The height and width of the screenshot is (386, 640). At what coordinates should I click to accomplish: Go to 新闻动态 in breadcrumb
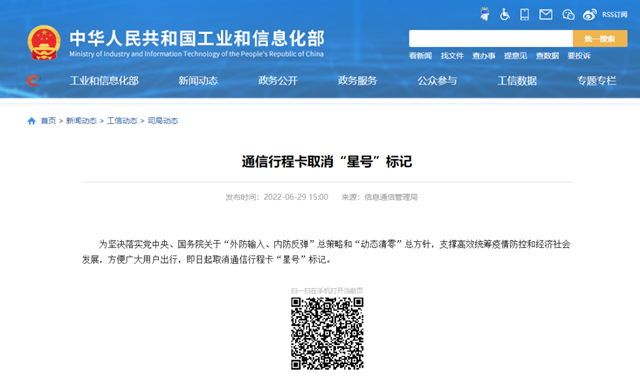(x=81, y=121)
